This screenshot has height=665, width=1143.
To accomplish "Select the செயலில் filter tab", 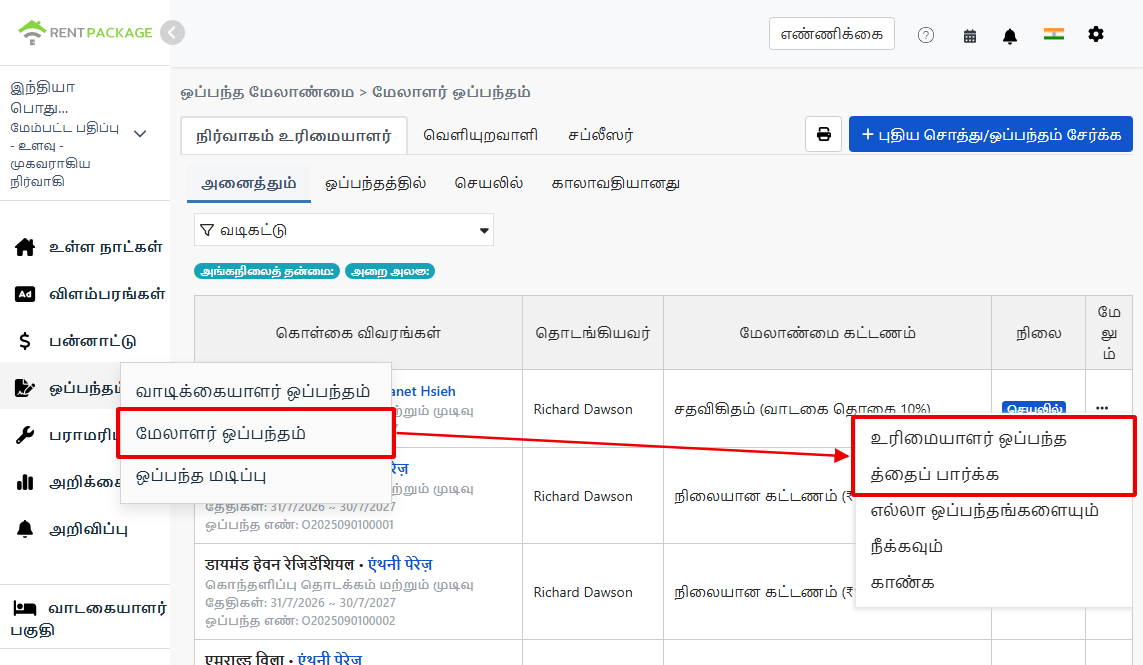I will 489,183.
